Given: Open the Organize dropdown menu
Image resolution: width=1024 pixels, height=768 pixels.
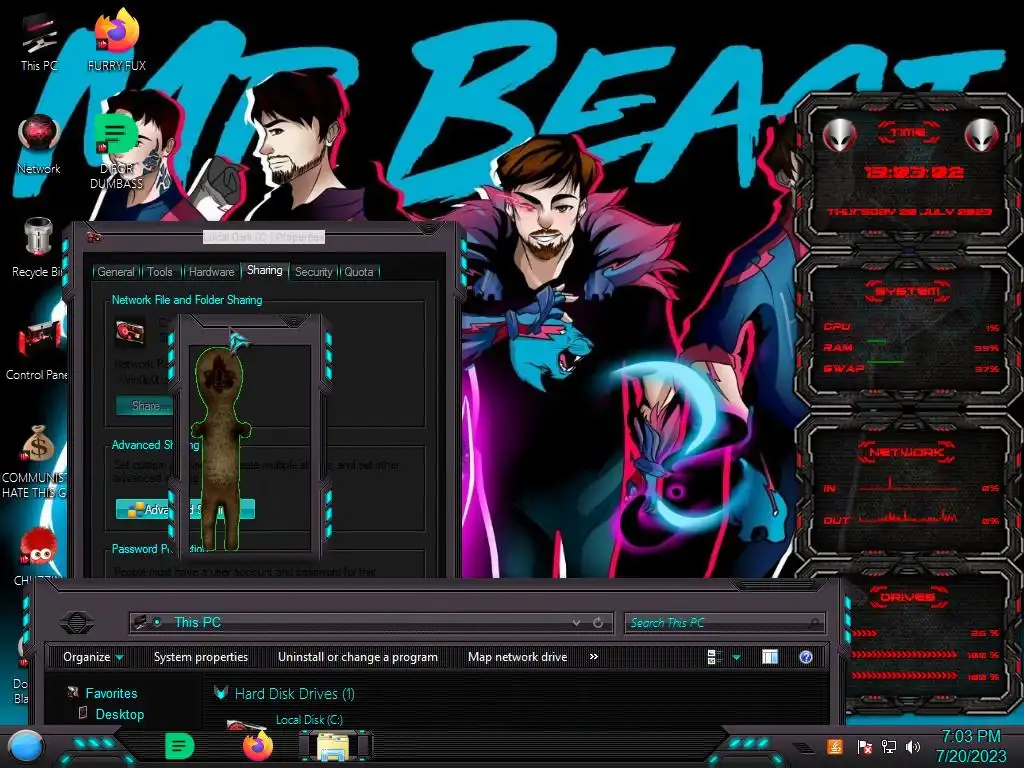Looking at the screenshot, I should [93, 657].
